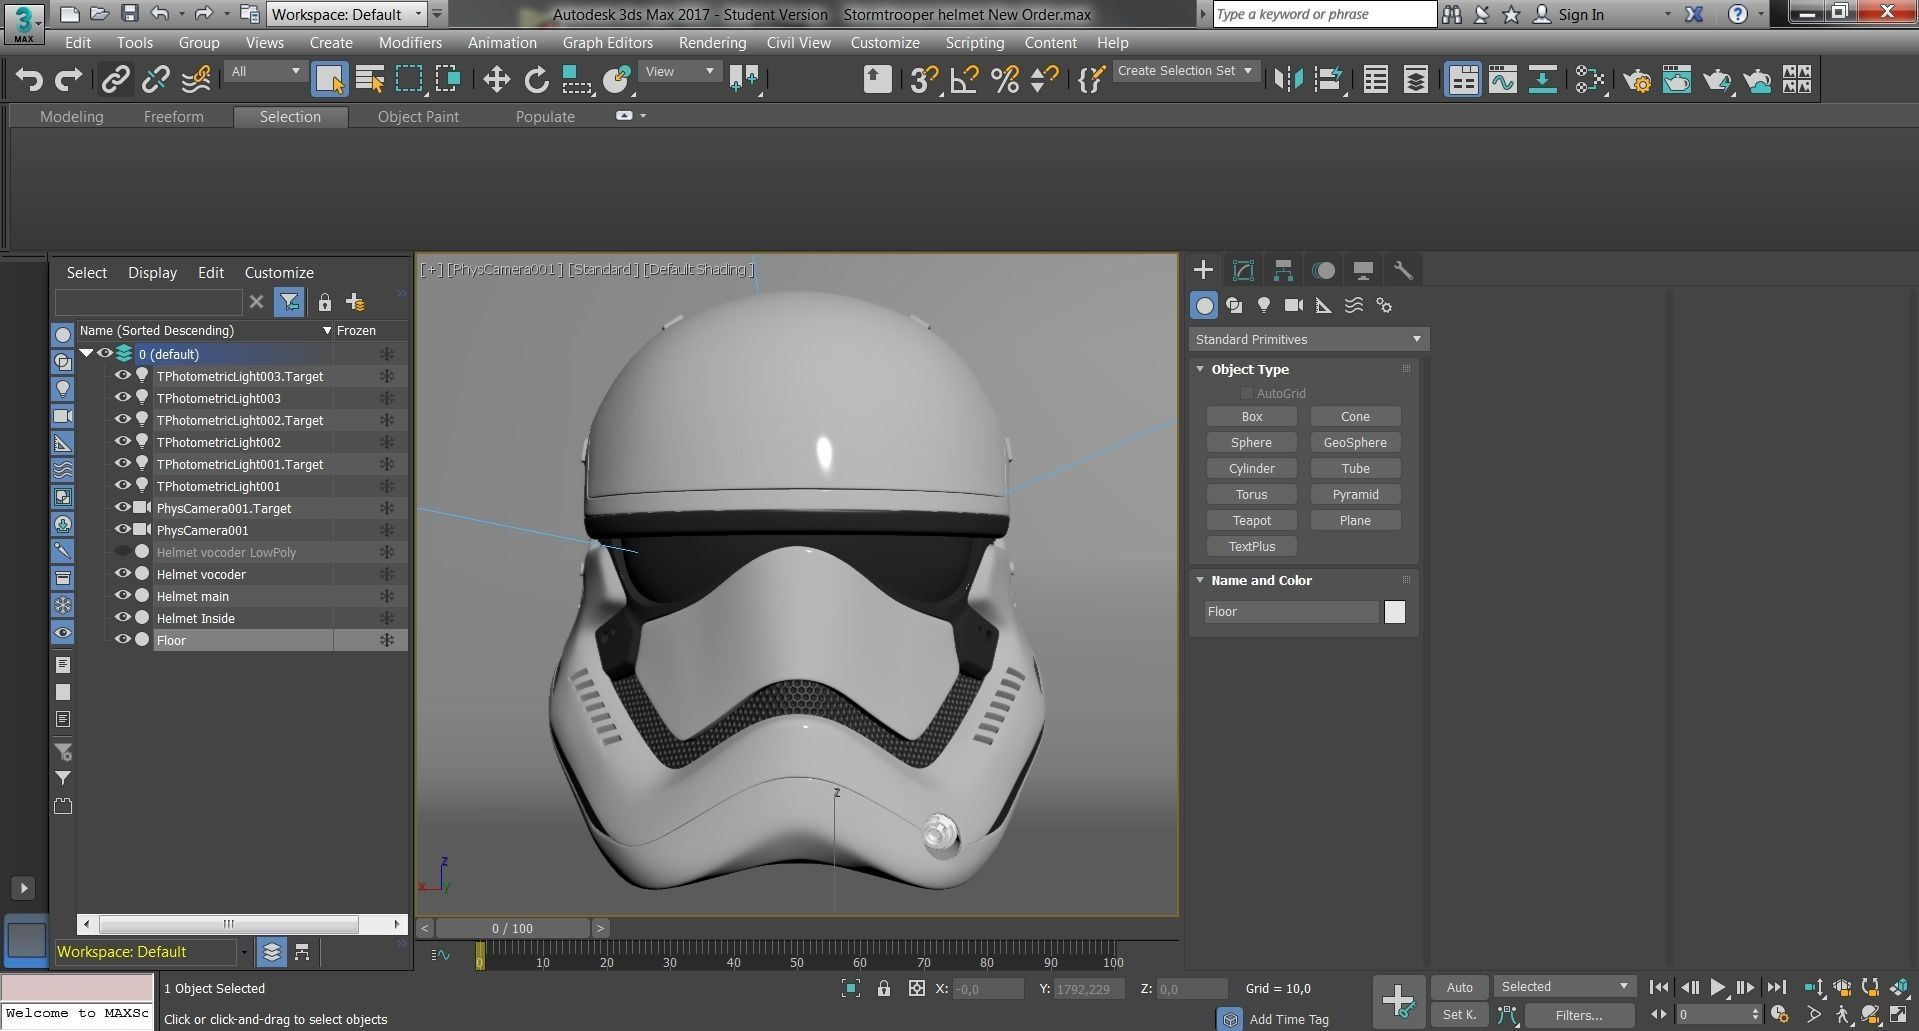This screenshot has height=1031, width=1919.
Task: Click the Select and Link icon
Action: 116,79
